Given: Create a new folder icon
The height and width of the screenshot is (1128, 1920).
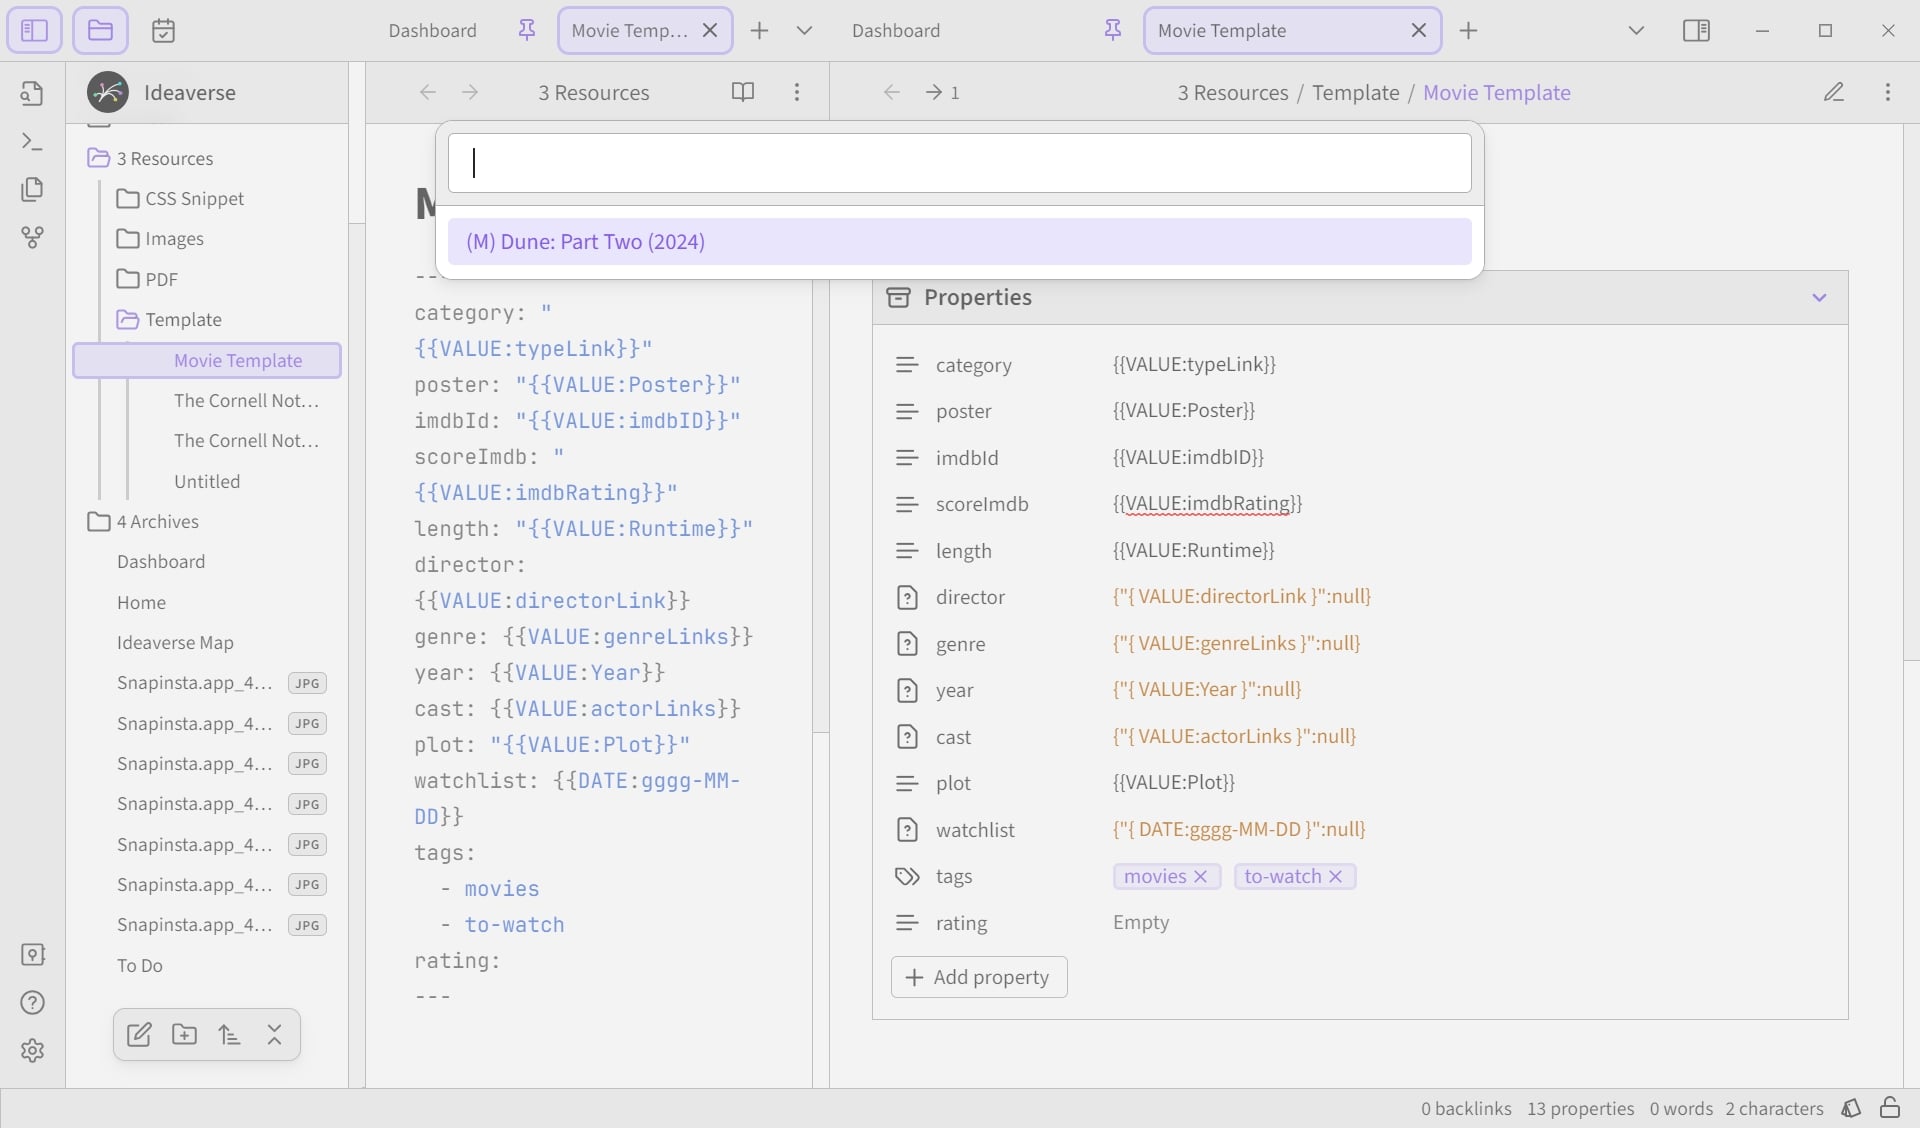Looking at the screenshot, I should (184, 1034).
